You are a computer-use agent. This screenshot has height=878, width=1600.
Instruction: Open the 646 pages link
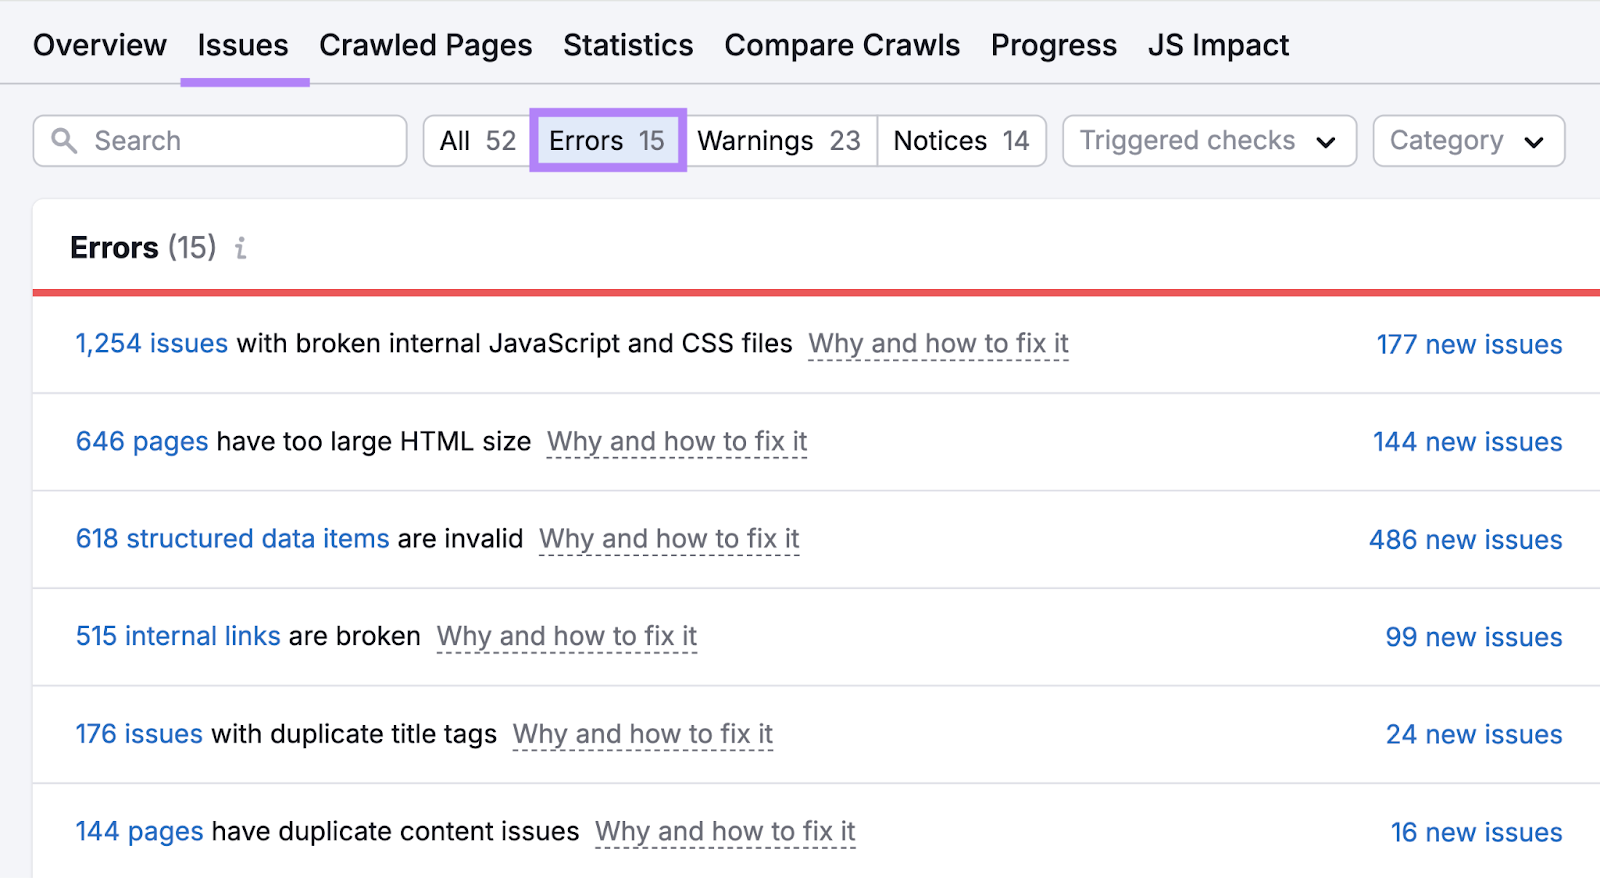point(142,441)
